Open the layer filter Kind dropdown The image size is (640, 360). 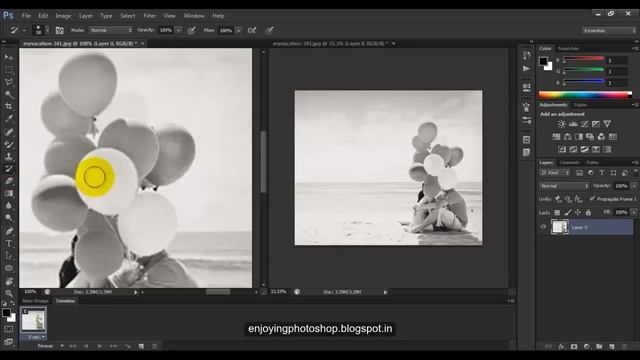[554, 173]
